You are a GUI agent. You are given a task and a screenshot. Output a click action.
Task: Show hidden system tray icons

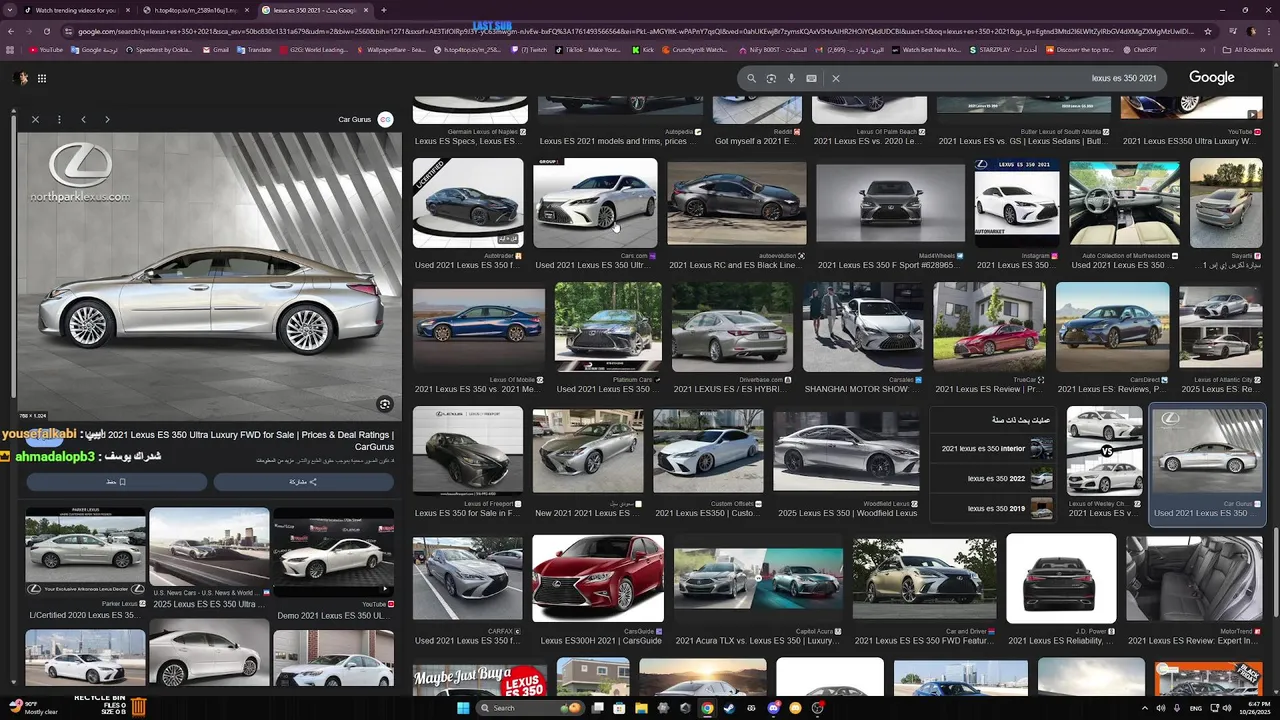[1145, 708]
